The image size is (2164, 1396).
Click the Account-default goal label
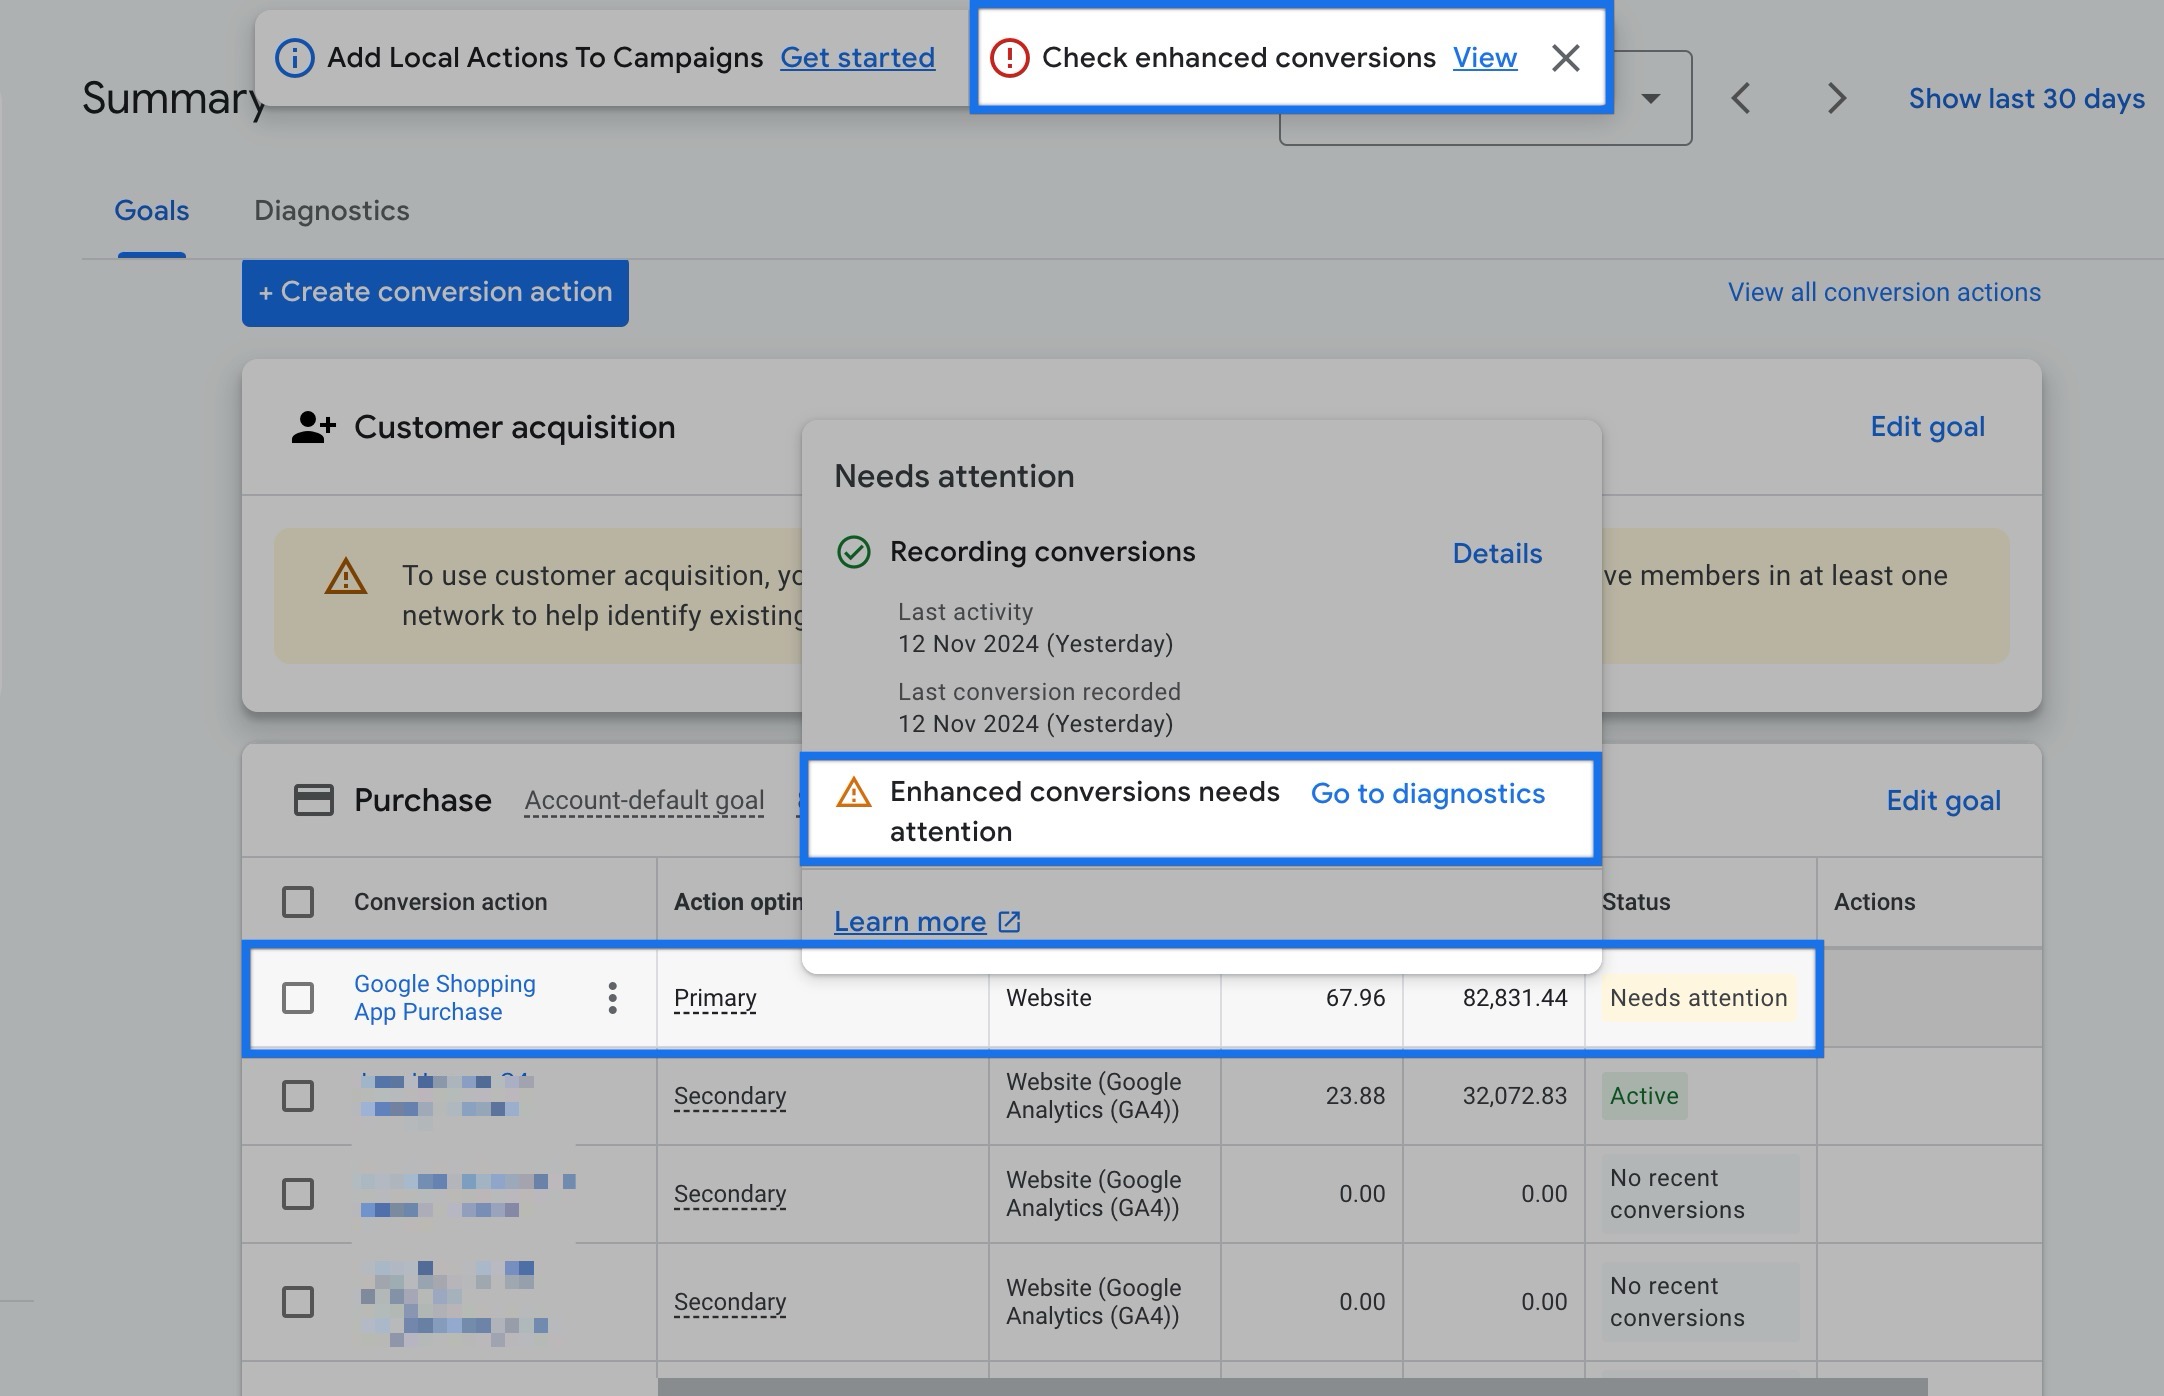644,801
